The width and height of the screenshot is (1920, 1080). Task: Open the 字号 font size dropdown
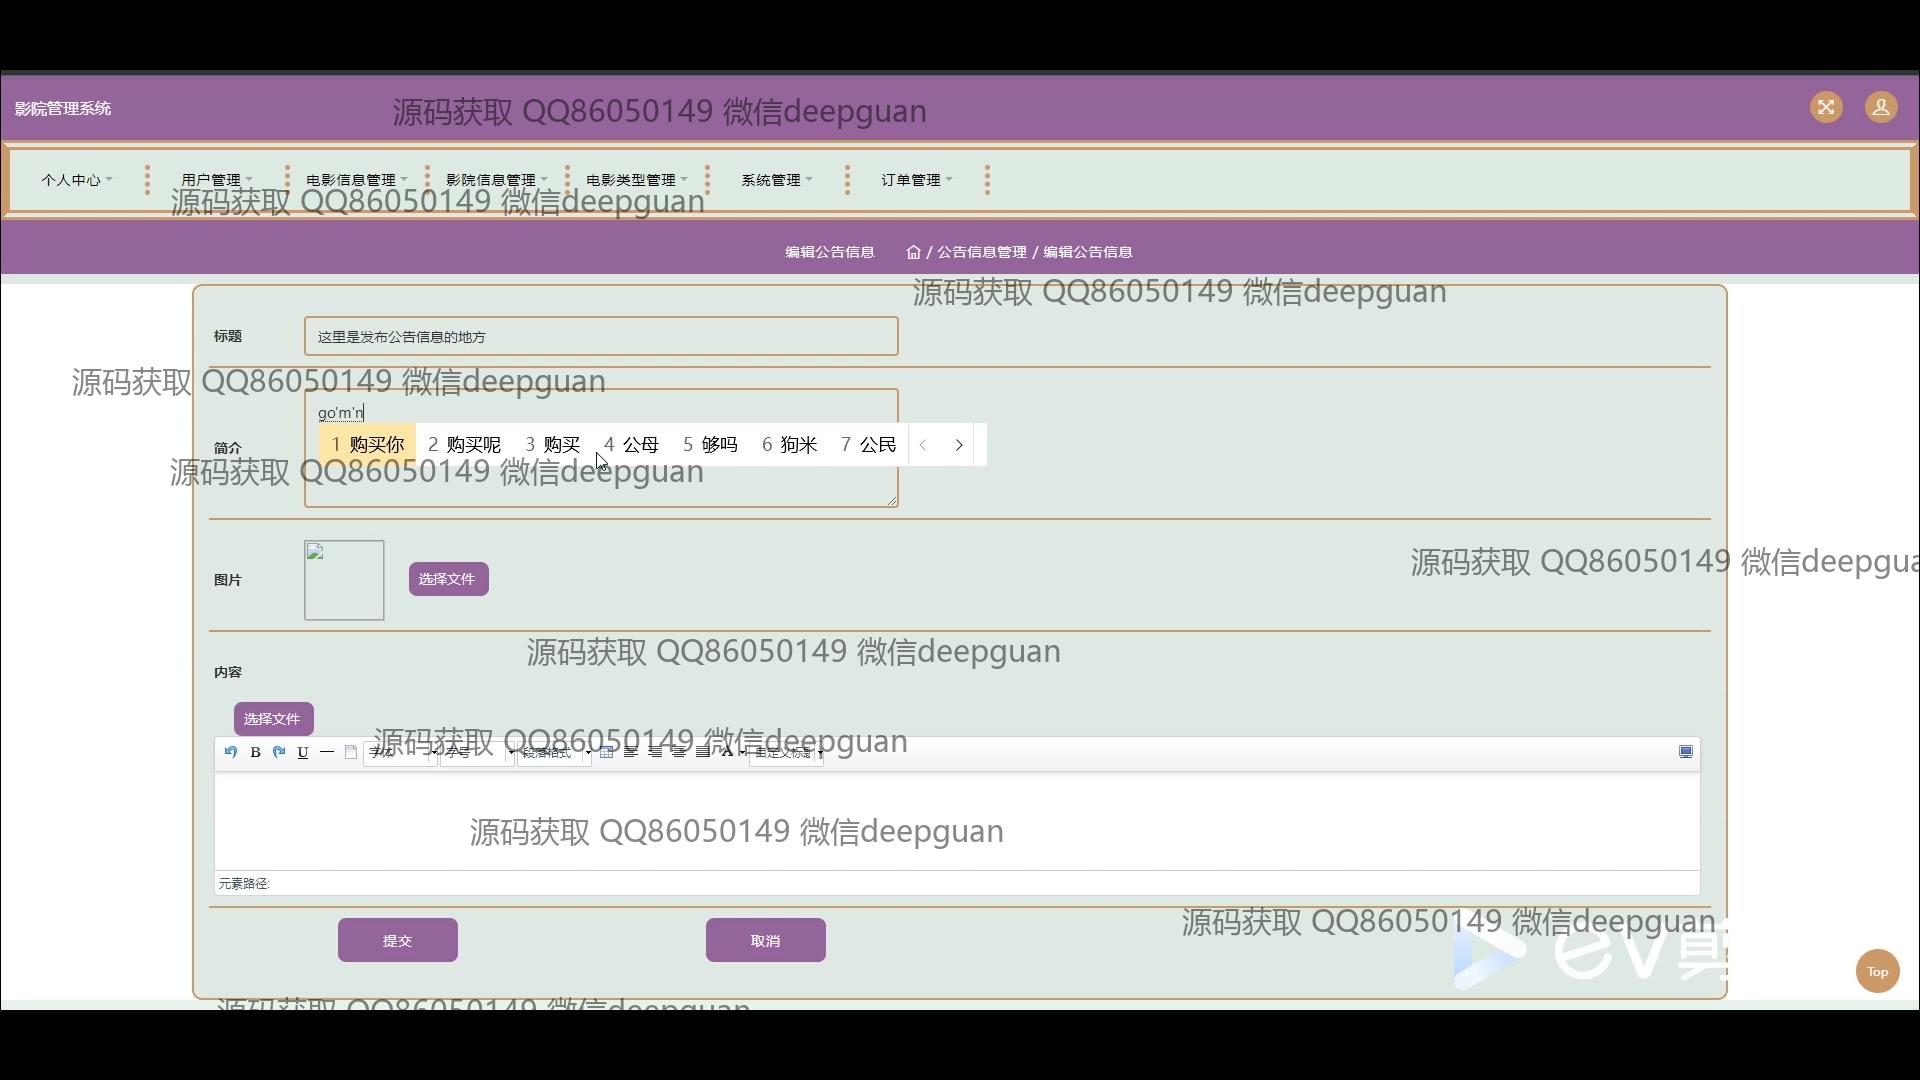pos(477,752)
